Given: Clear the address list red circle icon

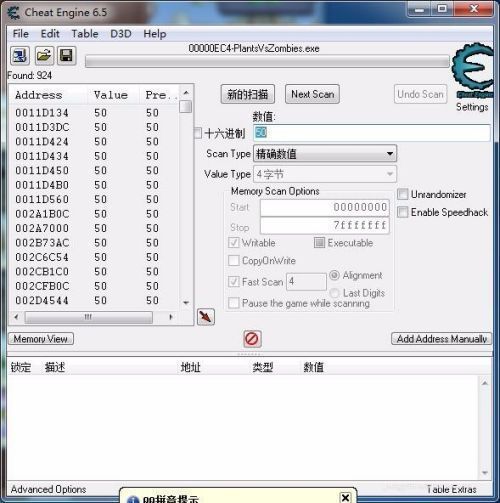Looking at the screenshot, I should (x=252, y=339).
